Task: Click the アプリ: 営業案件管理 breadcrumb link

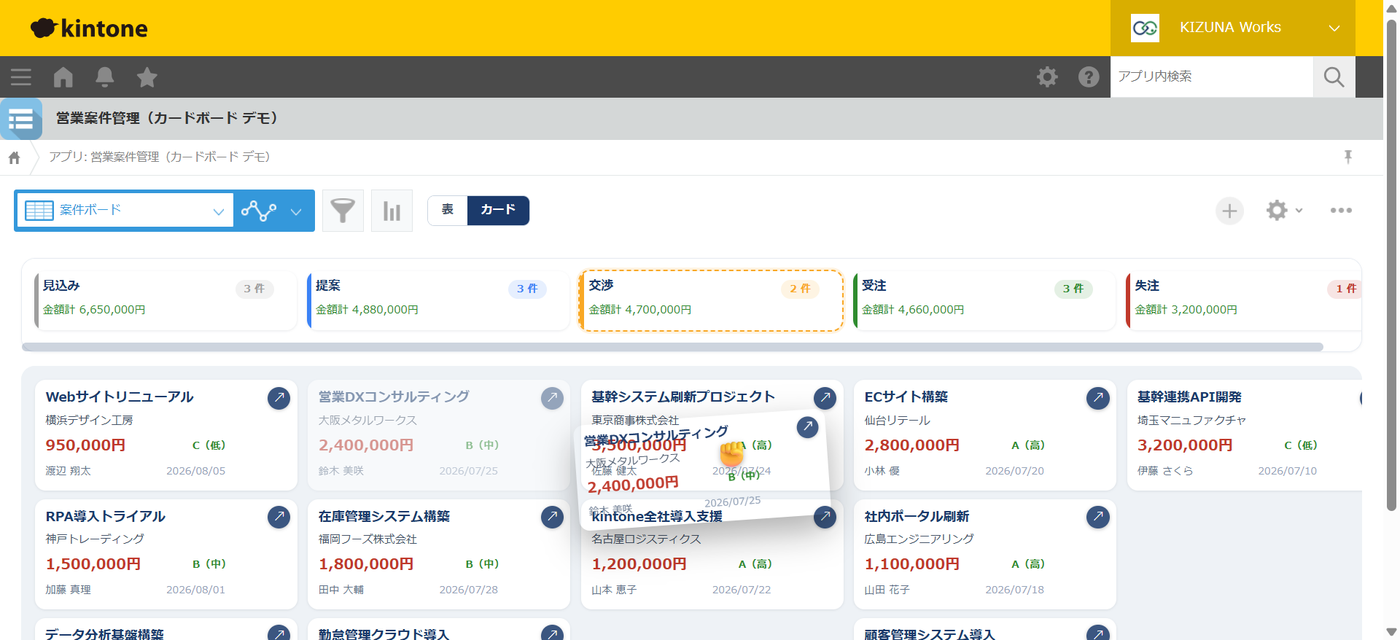Action: (x=159, y=157)
